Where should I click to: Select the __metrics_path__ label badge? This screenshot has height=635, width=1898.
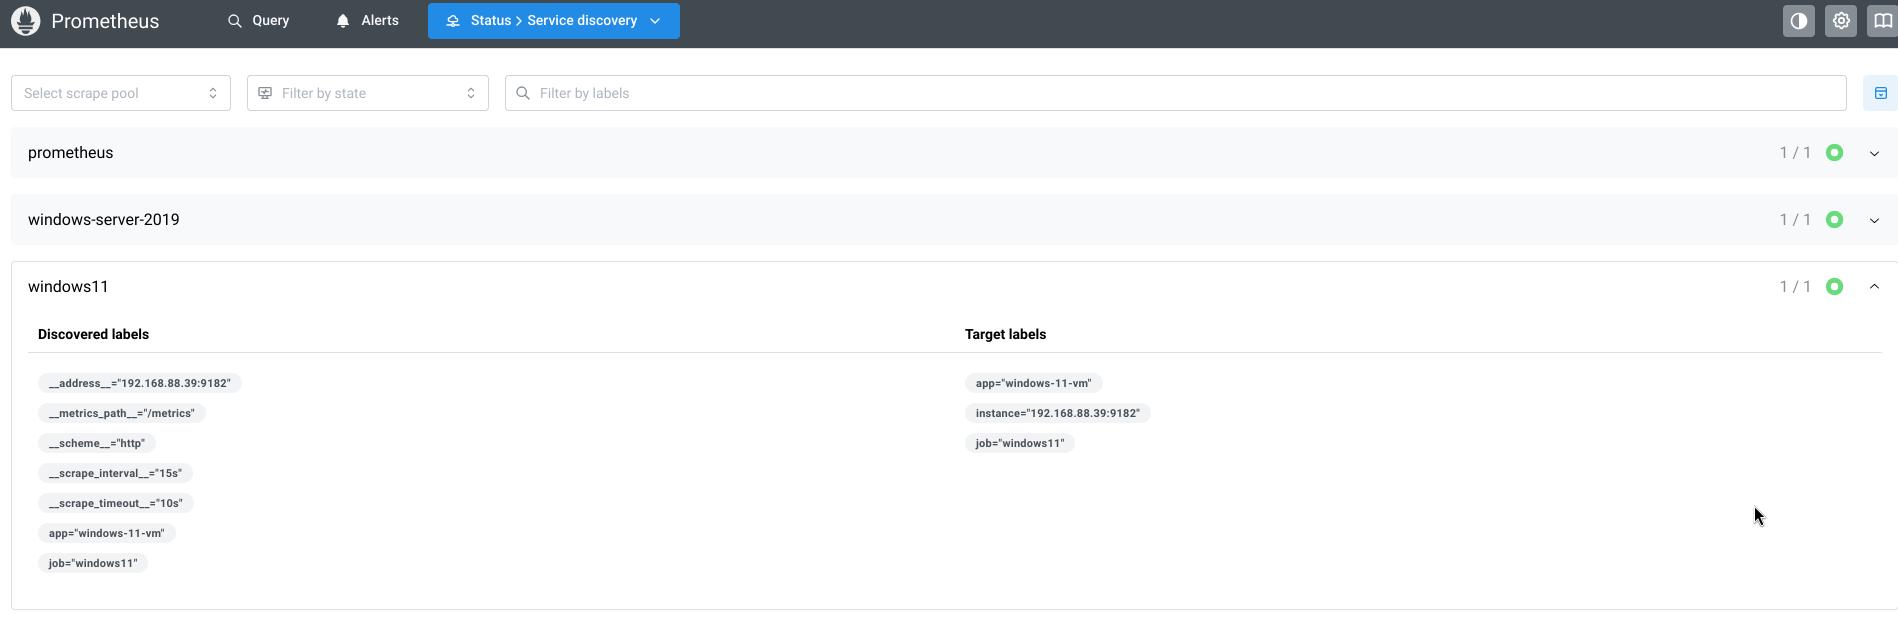click(x=122, y=413)
